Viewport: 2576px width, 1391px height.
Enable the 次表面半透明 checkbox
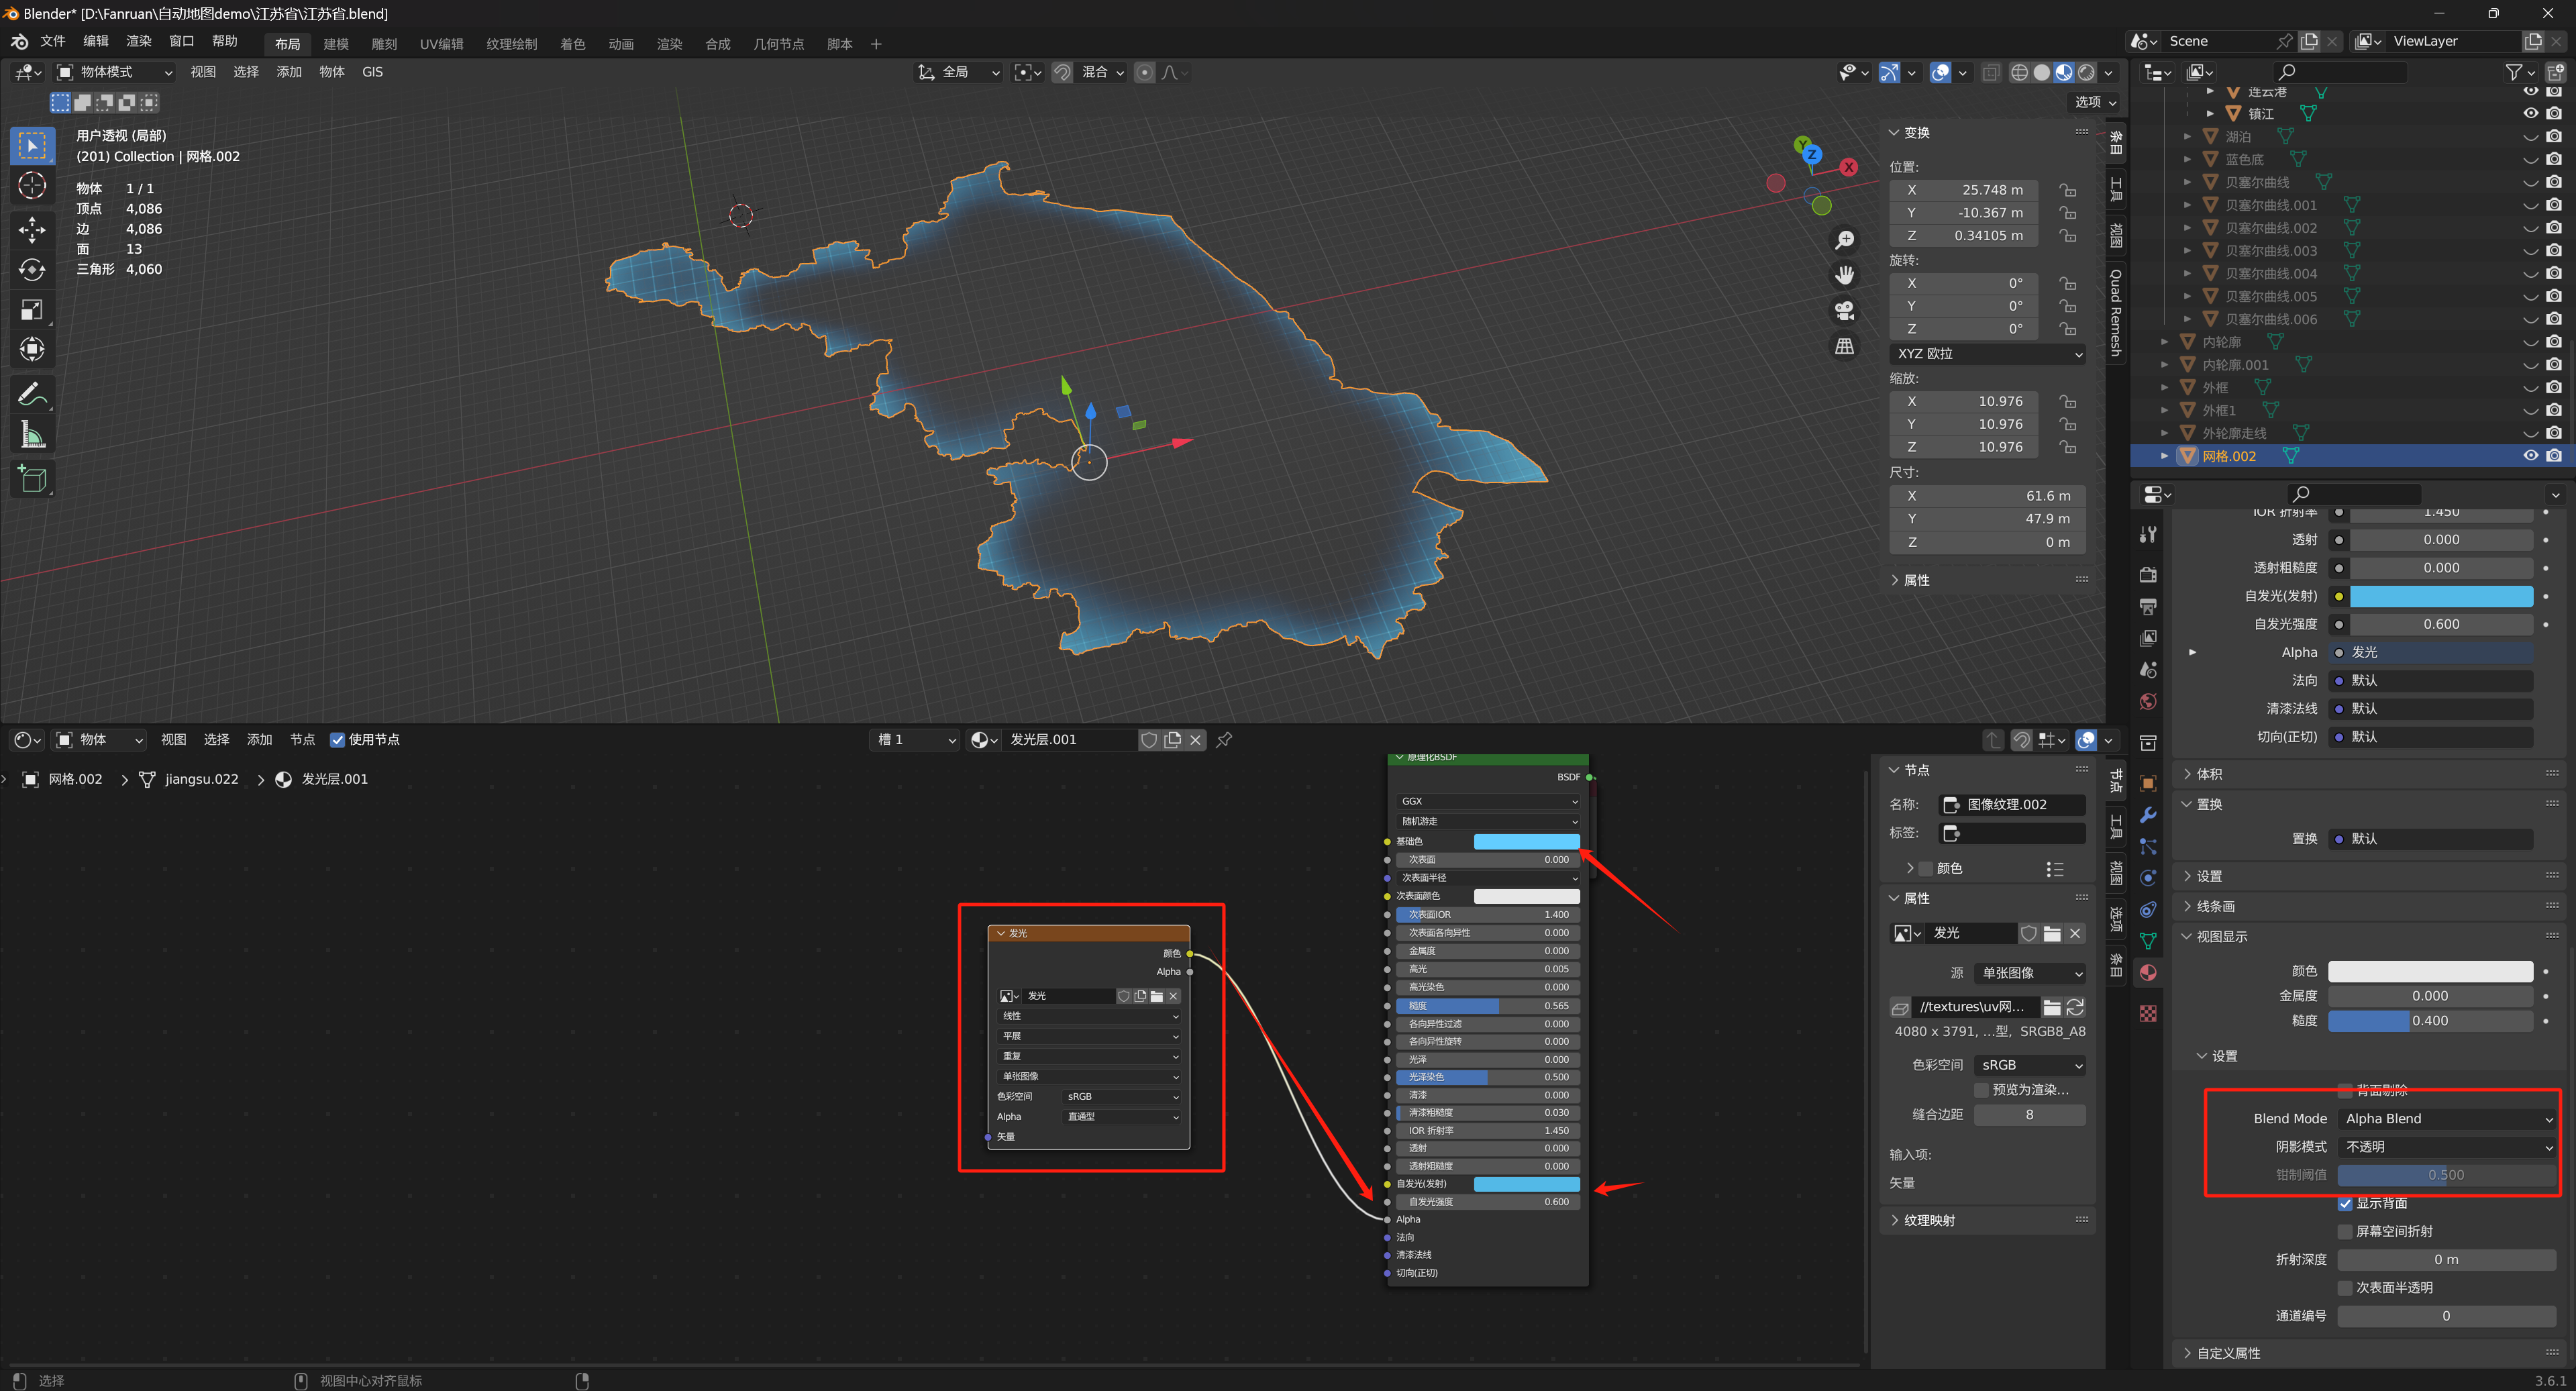[x=2345, y=1288]
